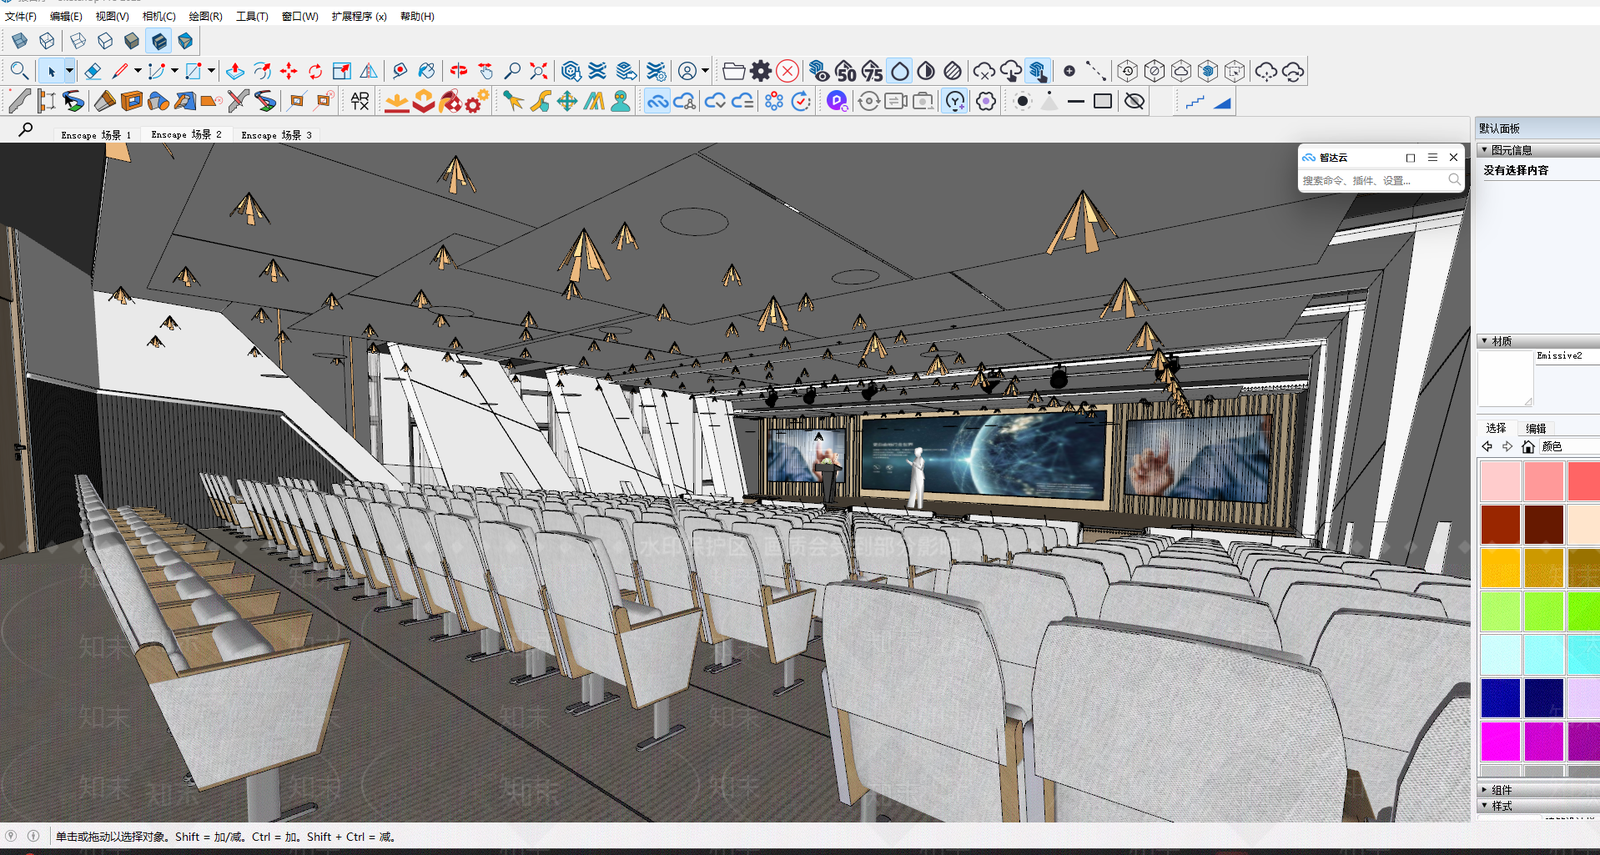
Task: Activate the Push/Pull tool
Action: [235, 71]
